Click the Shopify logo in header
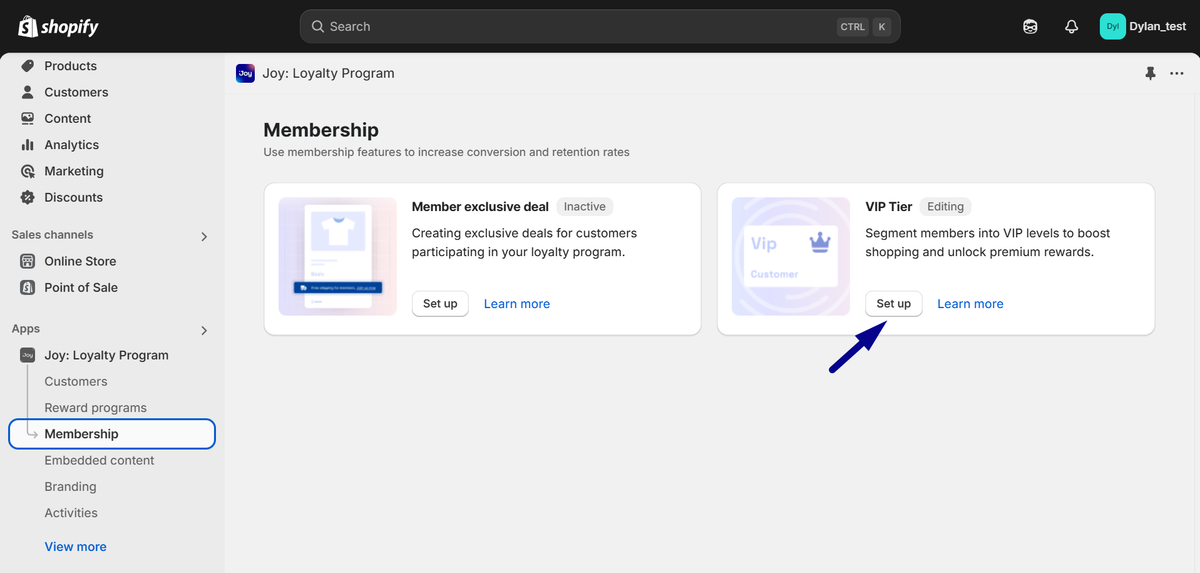This screenshot has height=573, width=1200. [58, 26]
